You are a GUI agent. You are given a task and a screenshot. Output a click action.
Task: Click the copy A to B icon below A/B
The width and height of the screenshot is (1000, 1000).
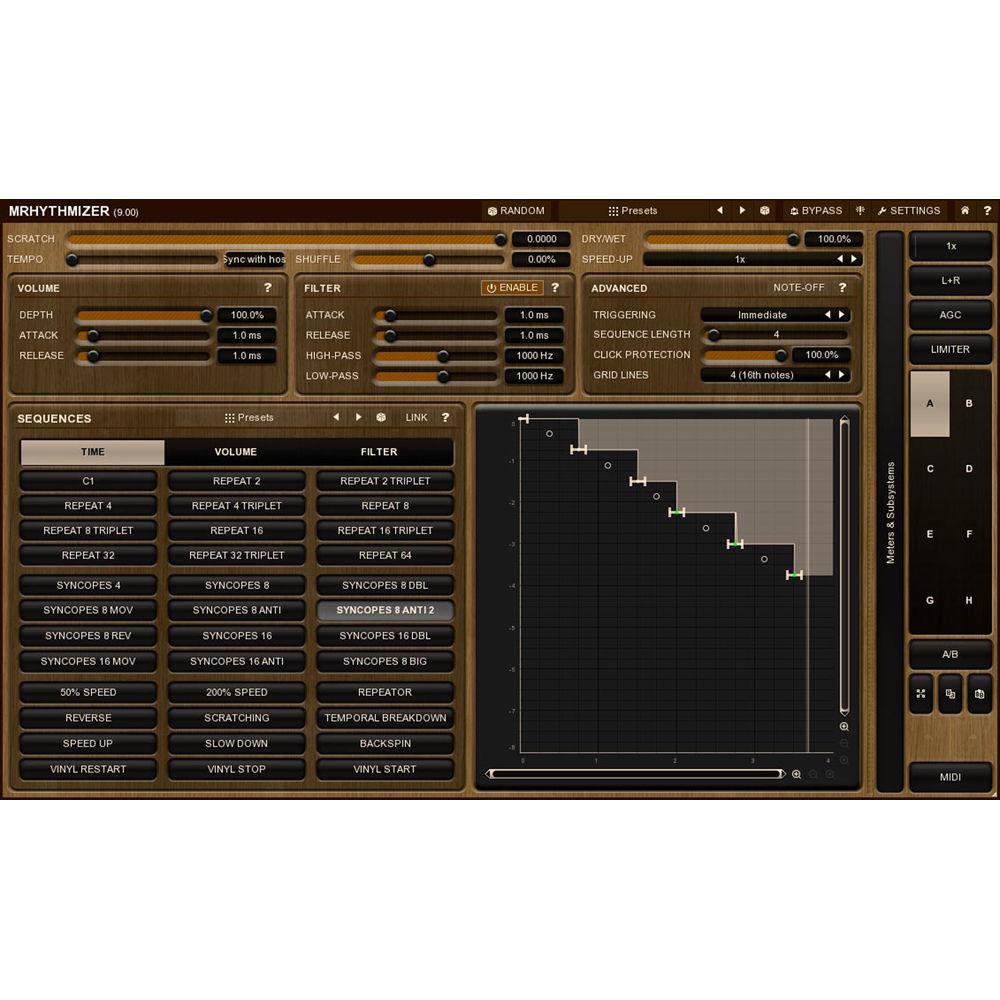pos(951,694)
